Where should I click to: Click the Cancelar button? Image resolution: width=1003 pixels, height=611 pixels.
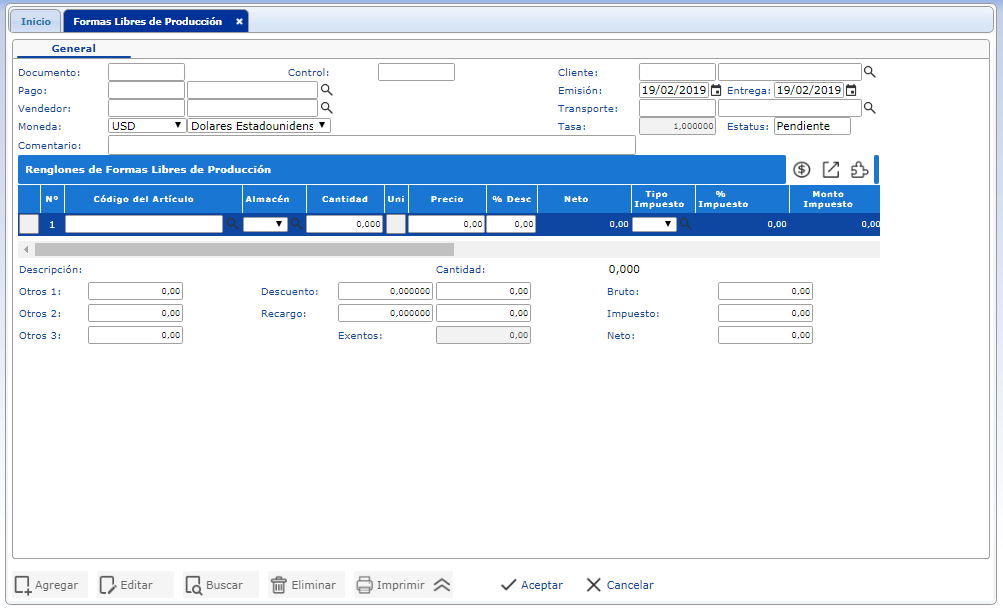620,585
